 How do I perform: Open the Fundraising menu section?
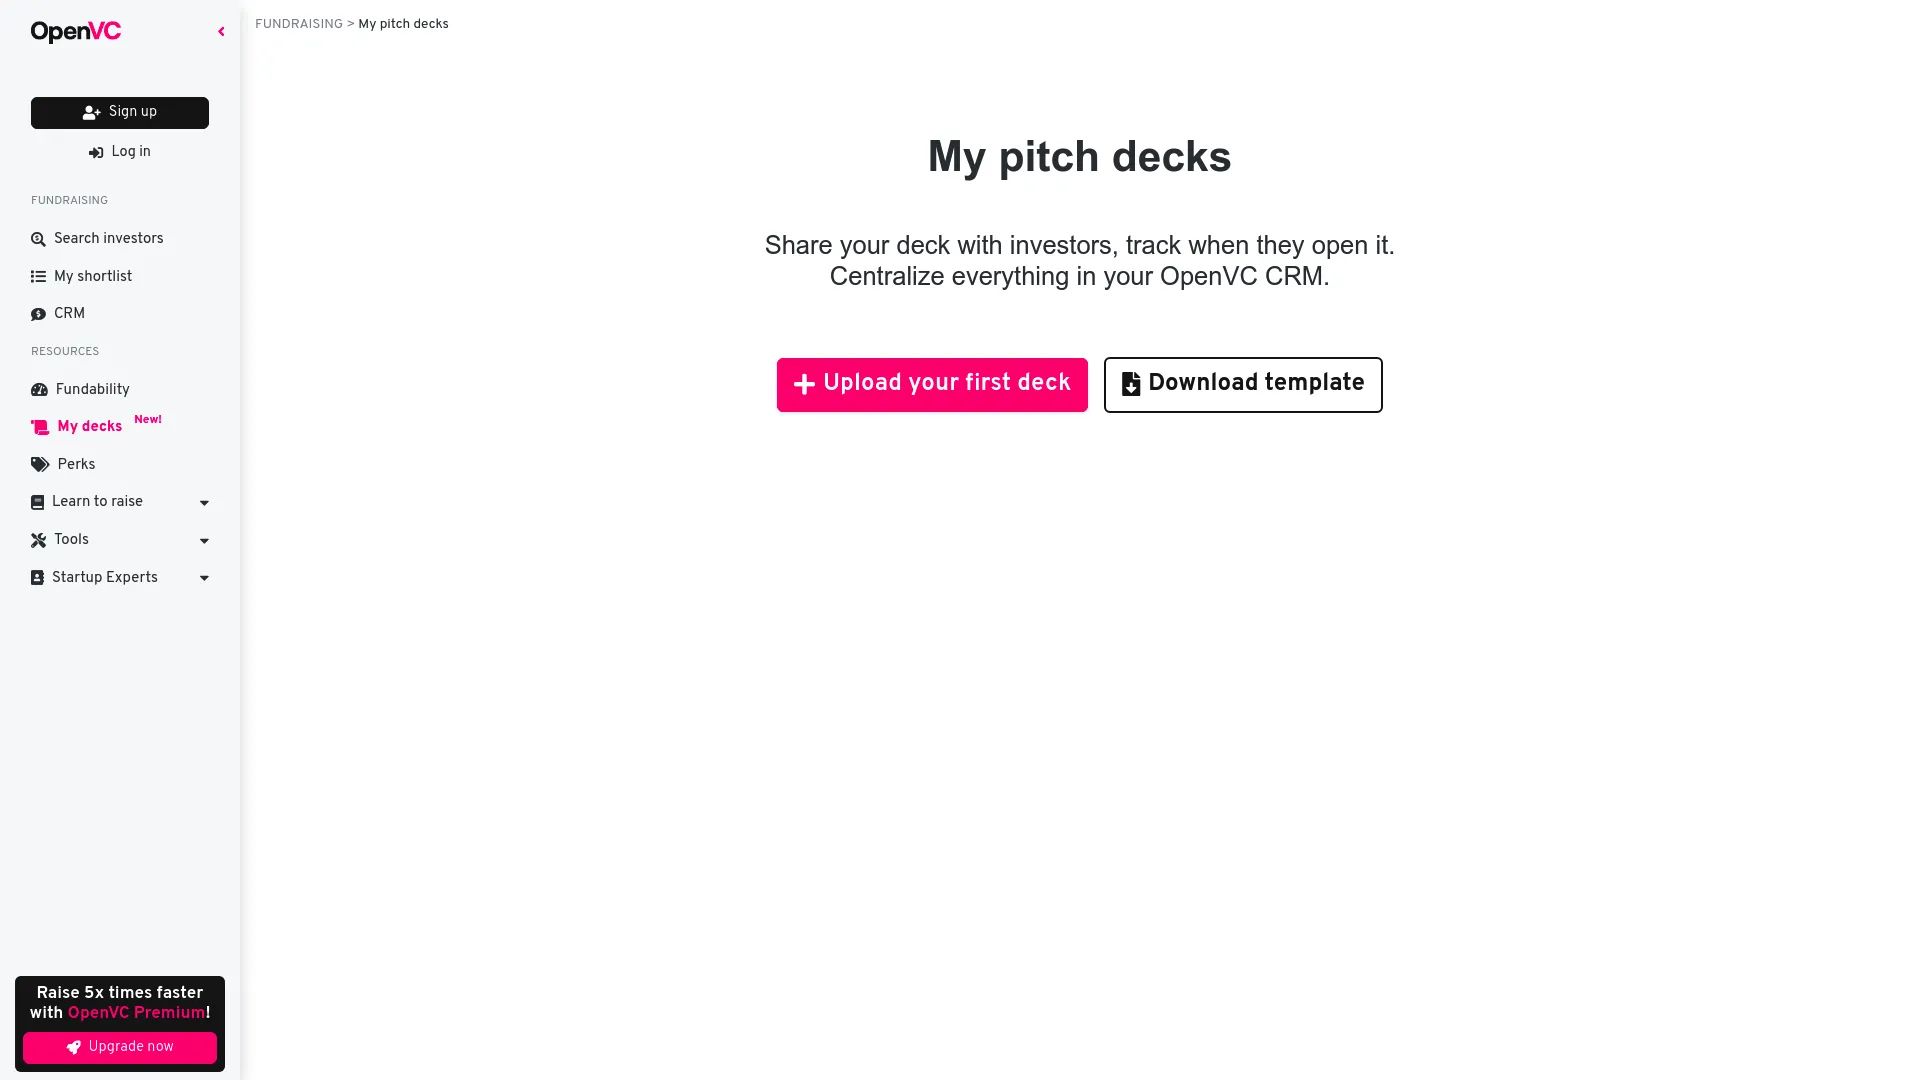click(x=69, y=200)
